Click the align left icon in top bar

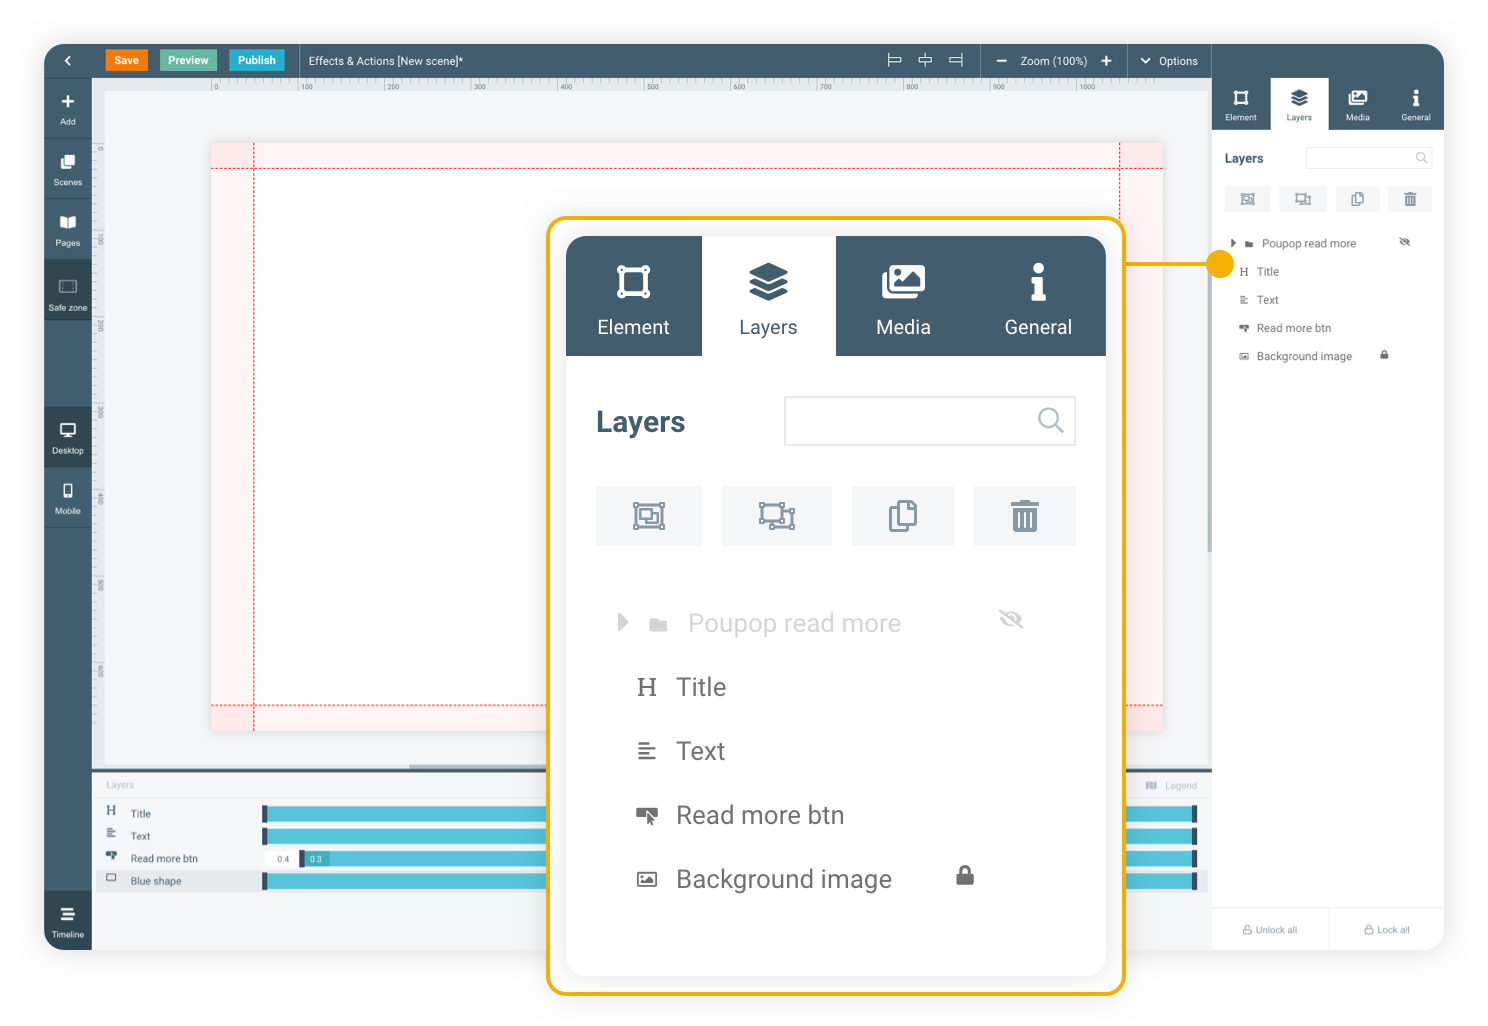895,60
